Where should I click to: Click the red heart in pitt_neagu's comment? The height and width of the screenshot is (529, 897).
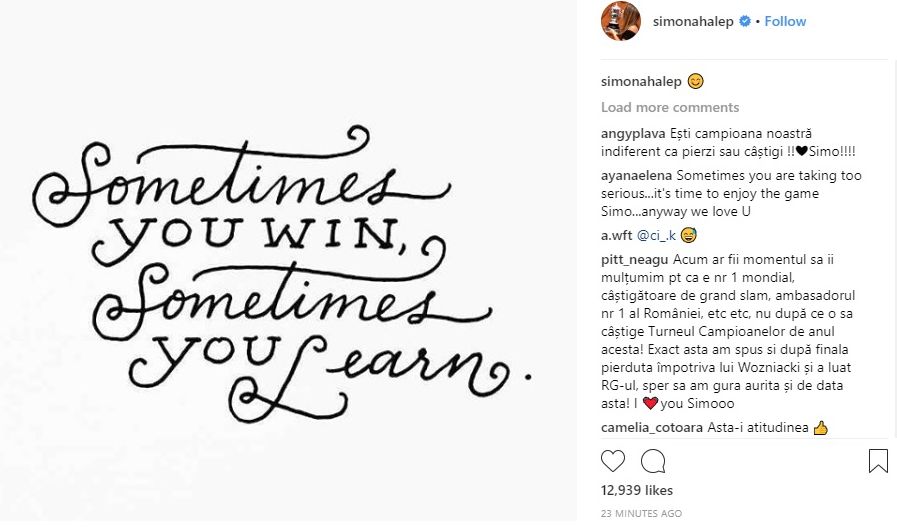coord(650,404)
